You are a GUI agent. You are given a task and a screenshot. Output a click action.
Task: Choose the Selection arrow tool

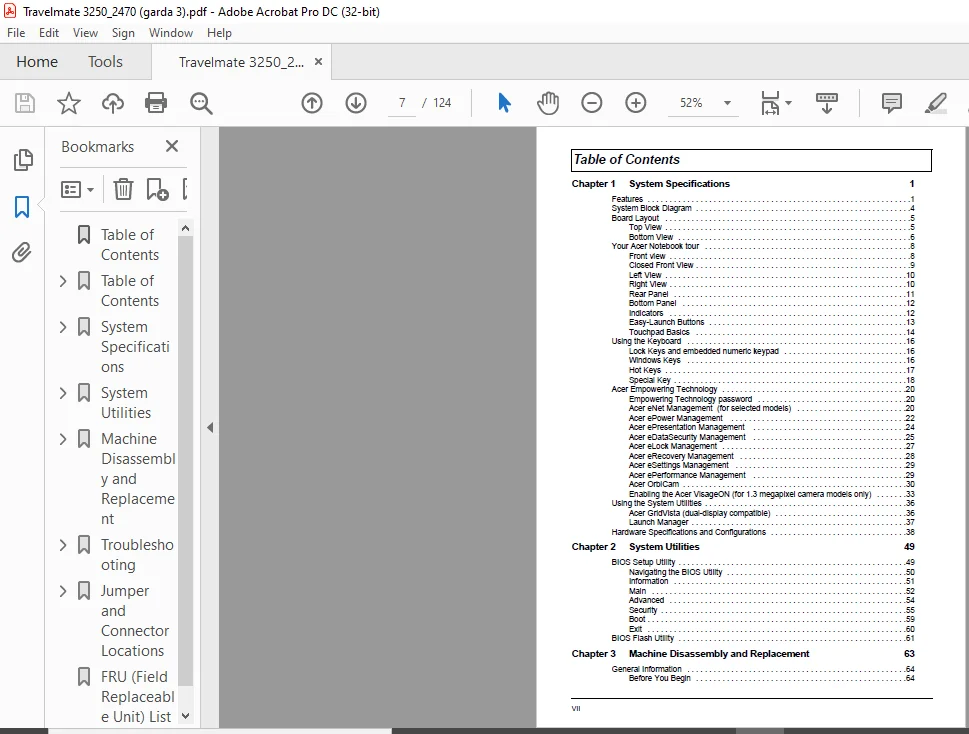point(504,103)
